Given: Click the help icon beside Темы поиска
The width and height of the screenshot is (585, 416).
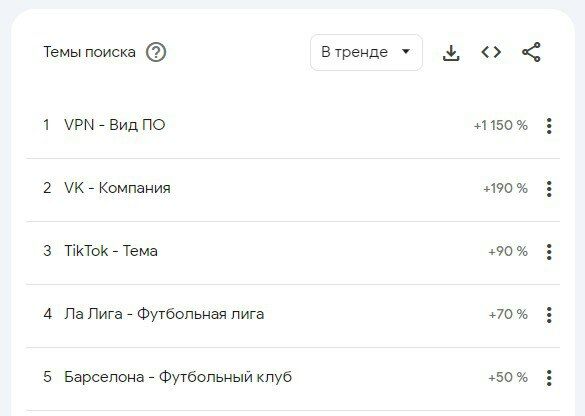Looking at the screenshot, I should [x=156, y=52].
